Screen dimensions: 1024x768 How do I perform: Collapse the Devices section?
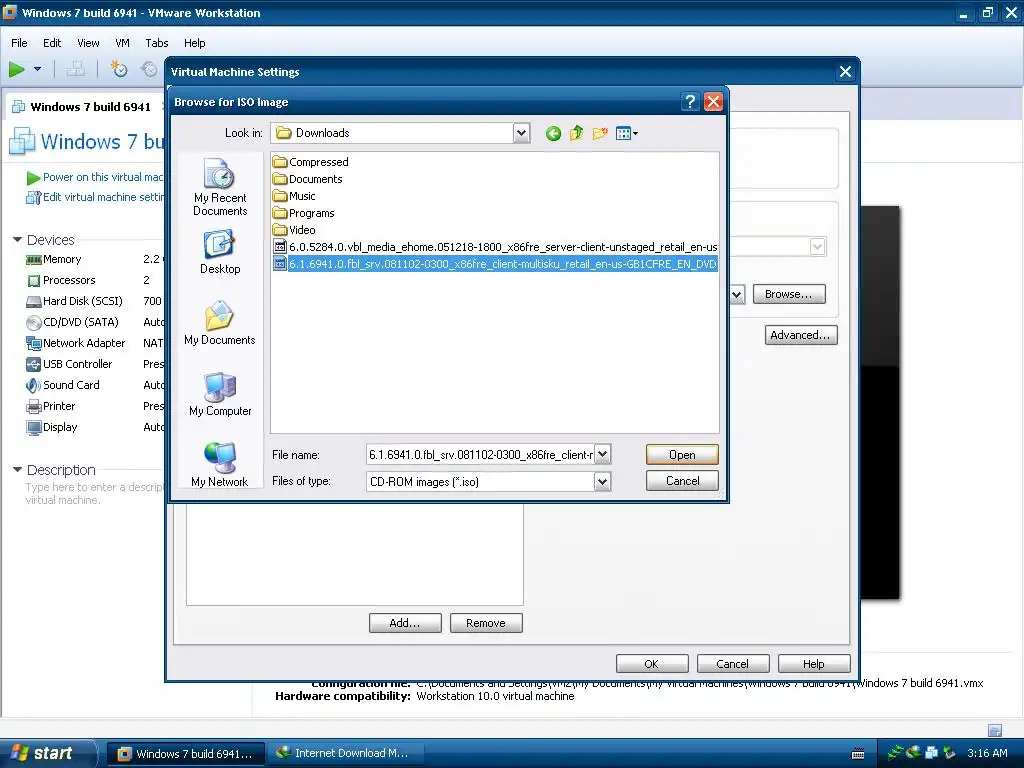coord(18,240)
